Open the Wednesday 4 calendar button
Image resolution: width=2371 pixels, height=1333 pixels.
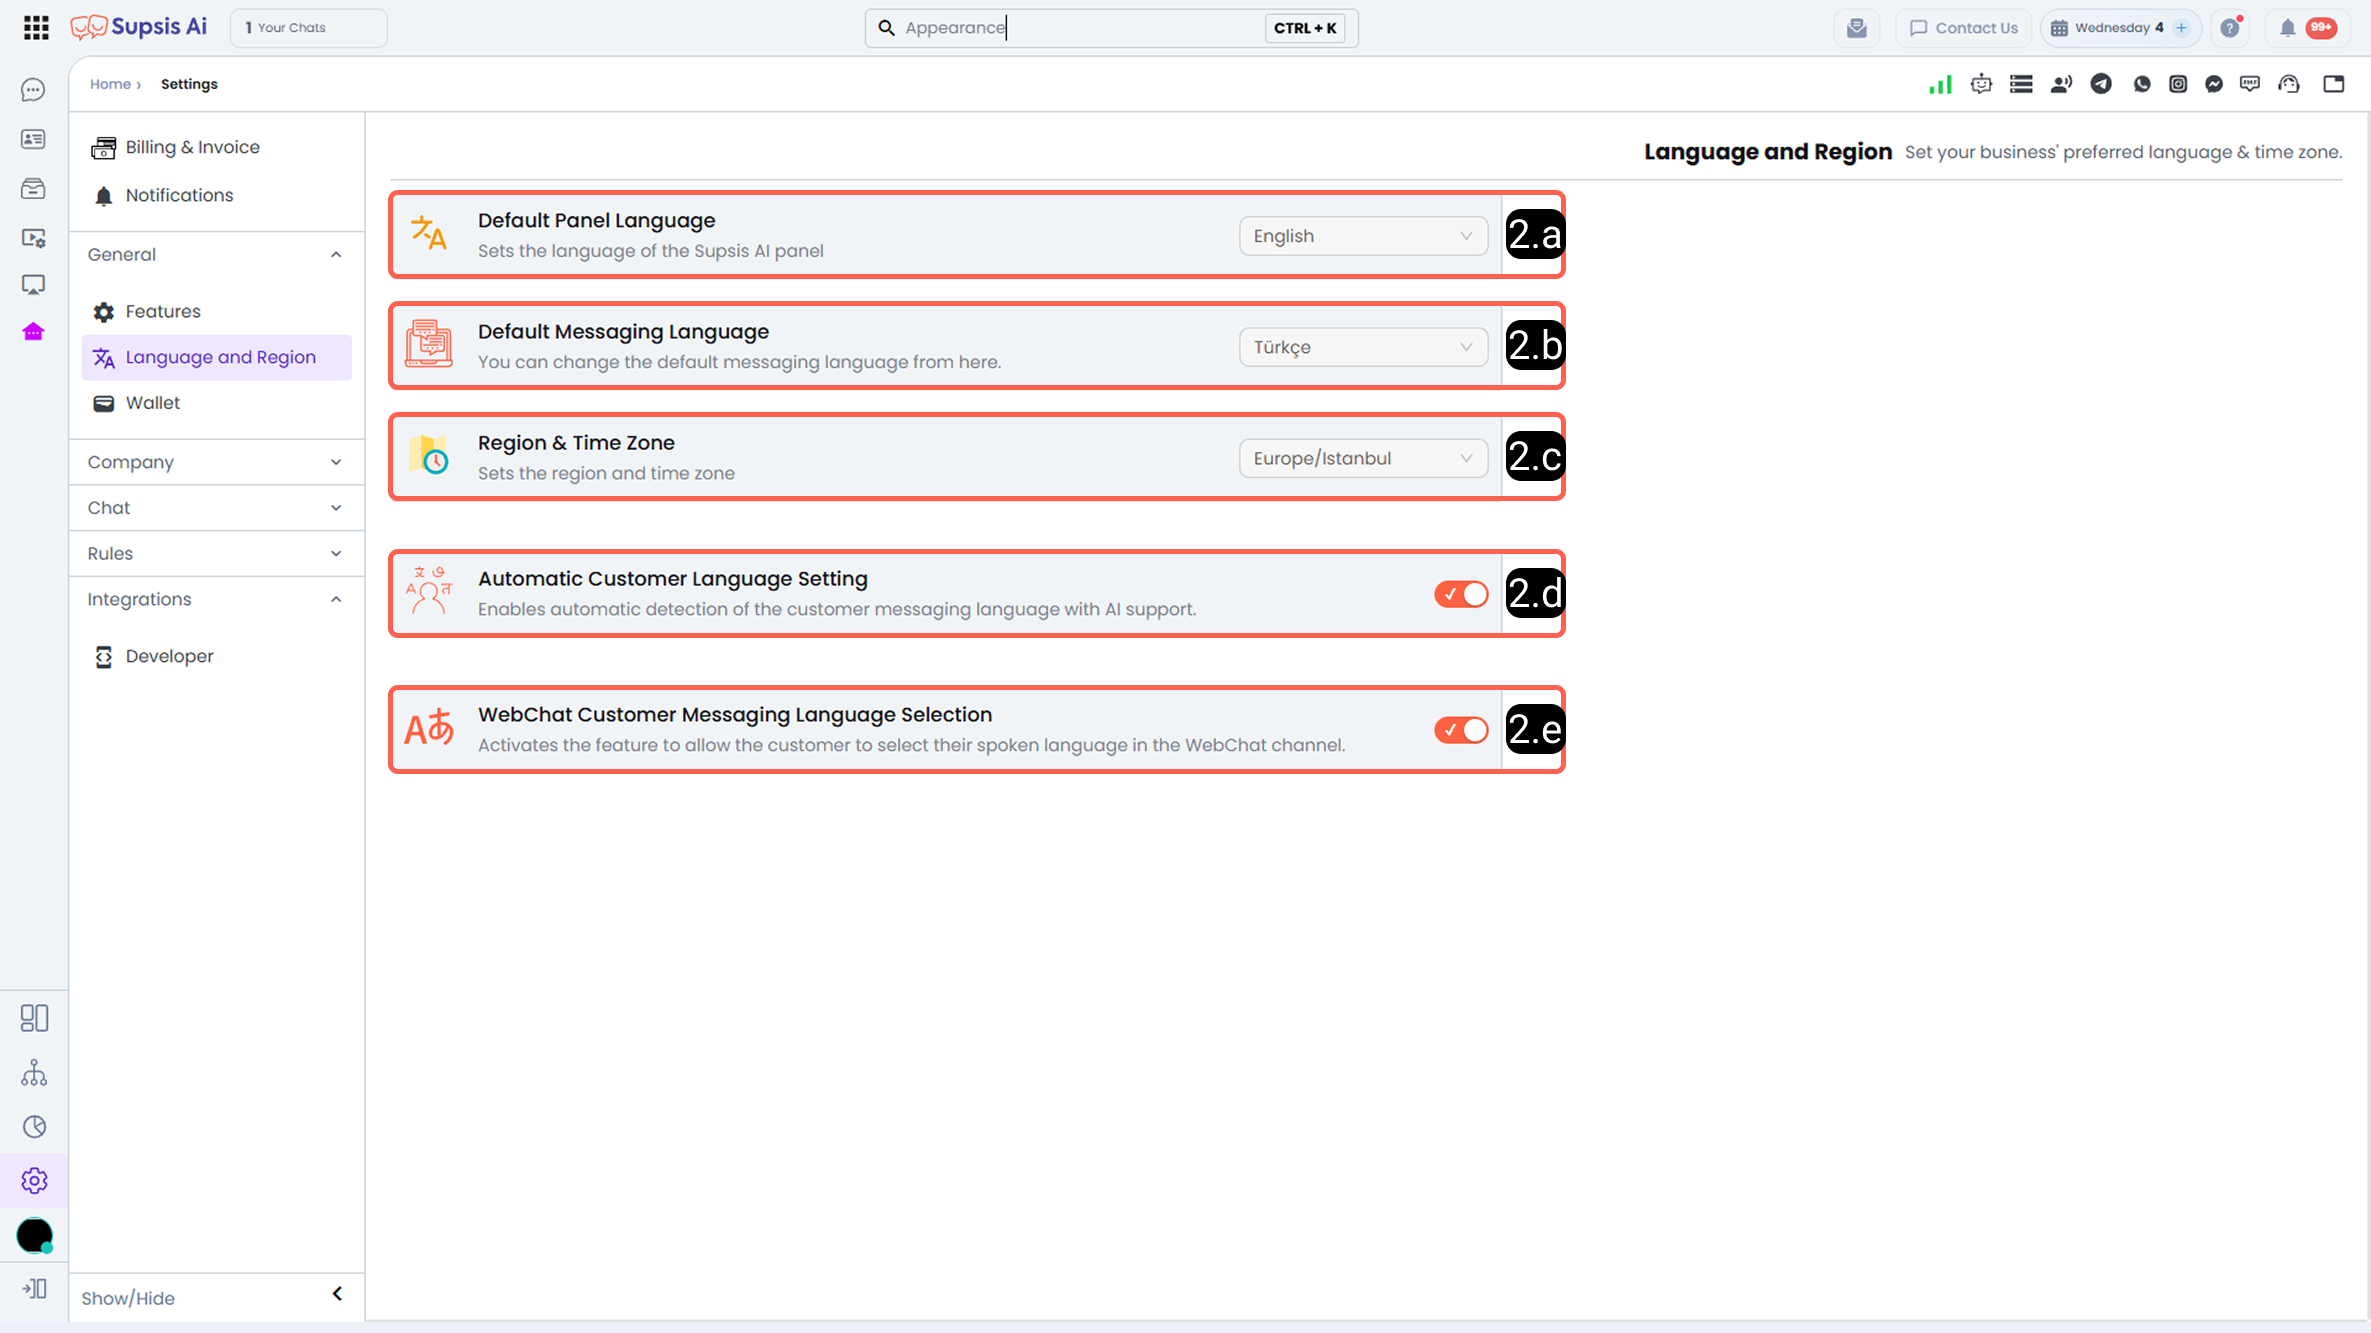[x=2120, y=28]
